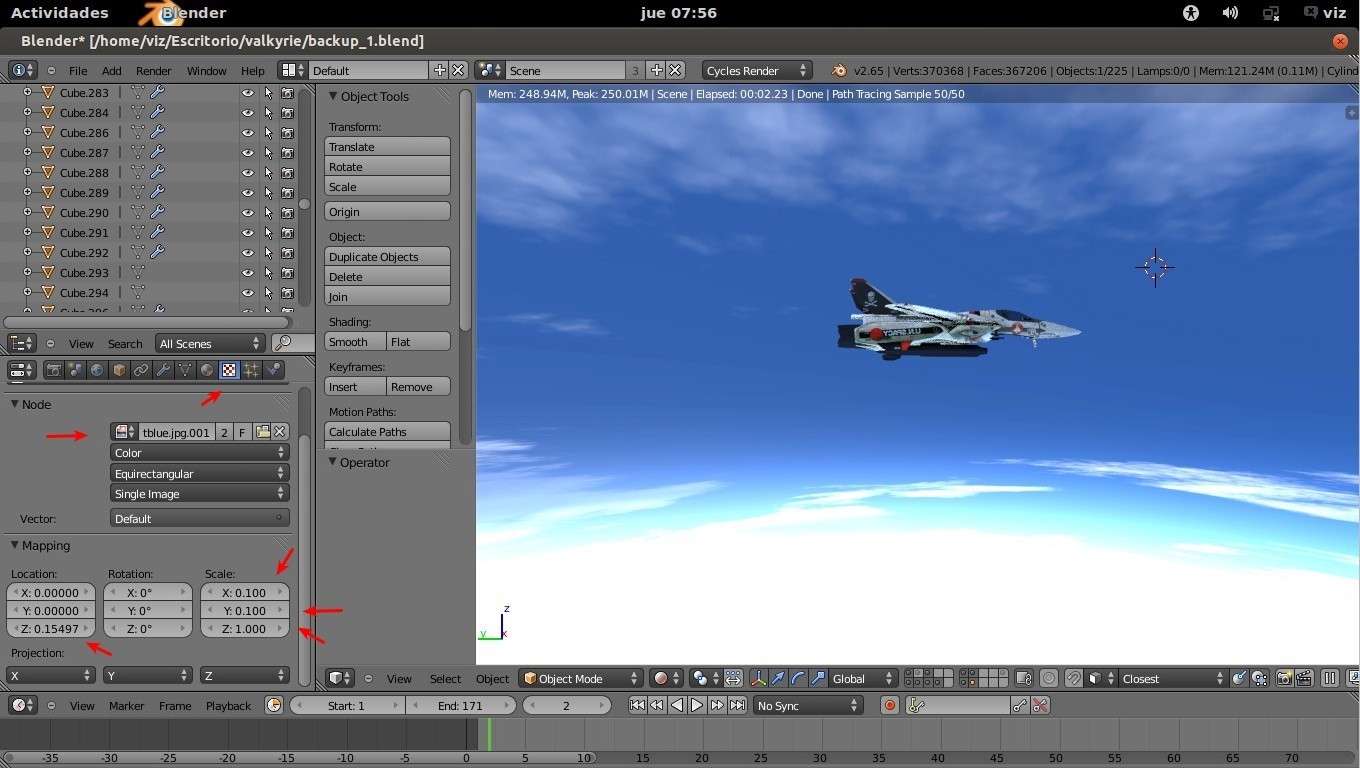
Task: Open the Object Mode selector dropdown
Action: (581, 678)
